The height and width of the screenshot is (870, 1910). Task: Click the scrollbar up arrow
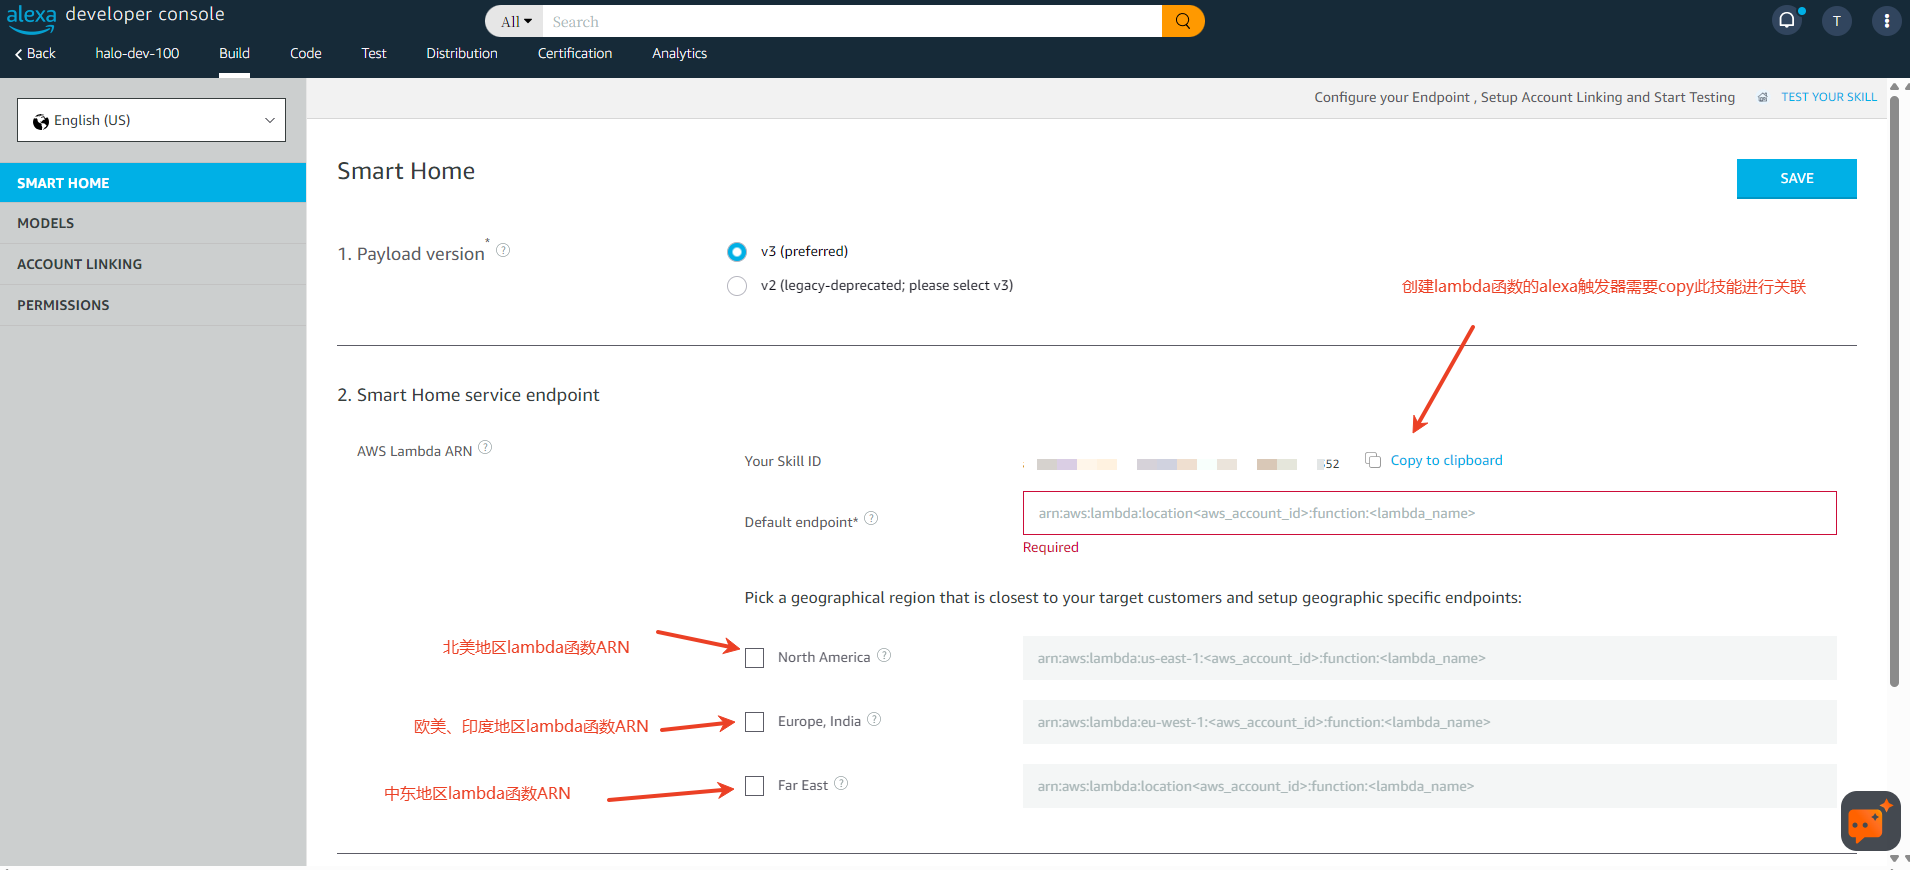[x=1894, y=86]
